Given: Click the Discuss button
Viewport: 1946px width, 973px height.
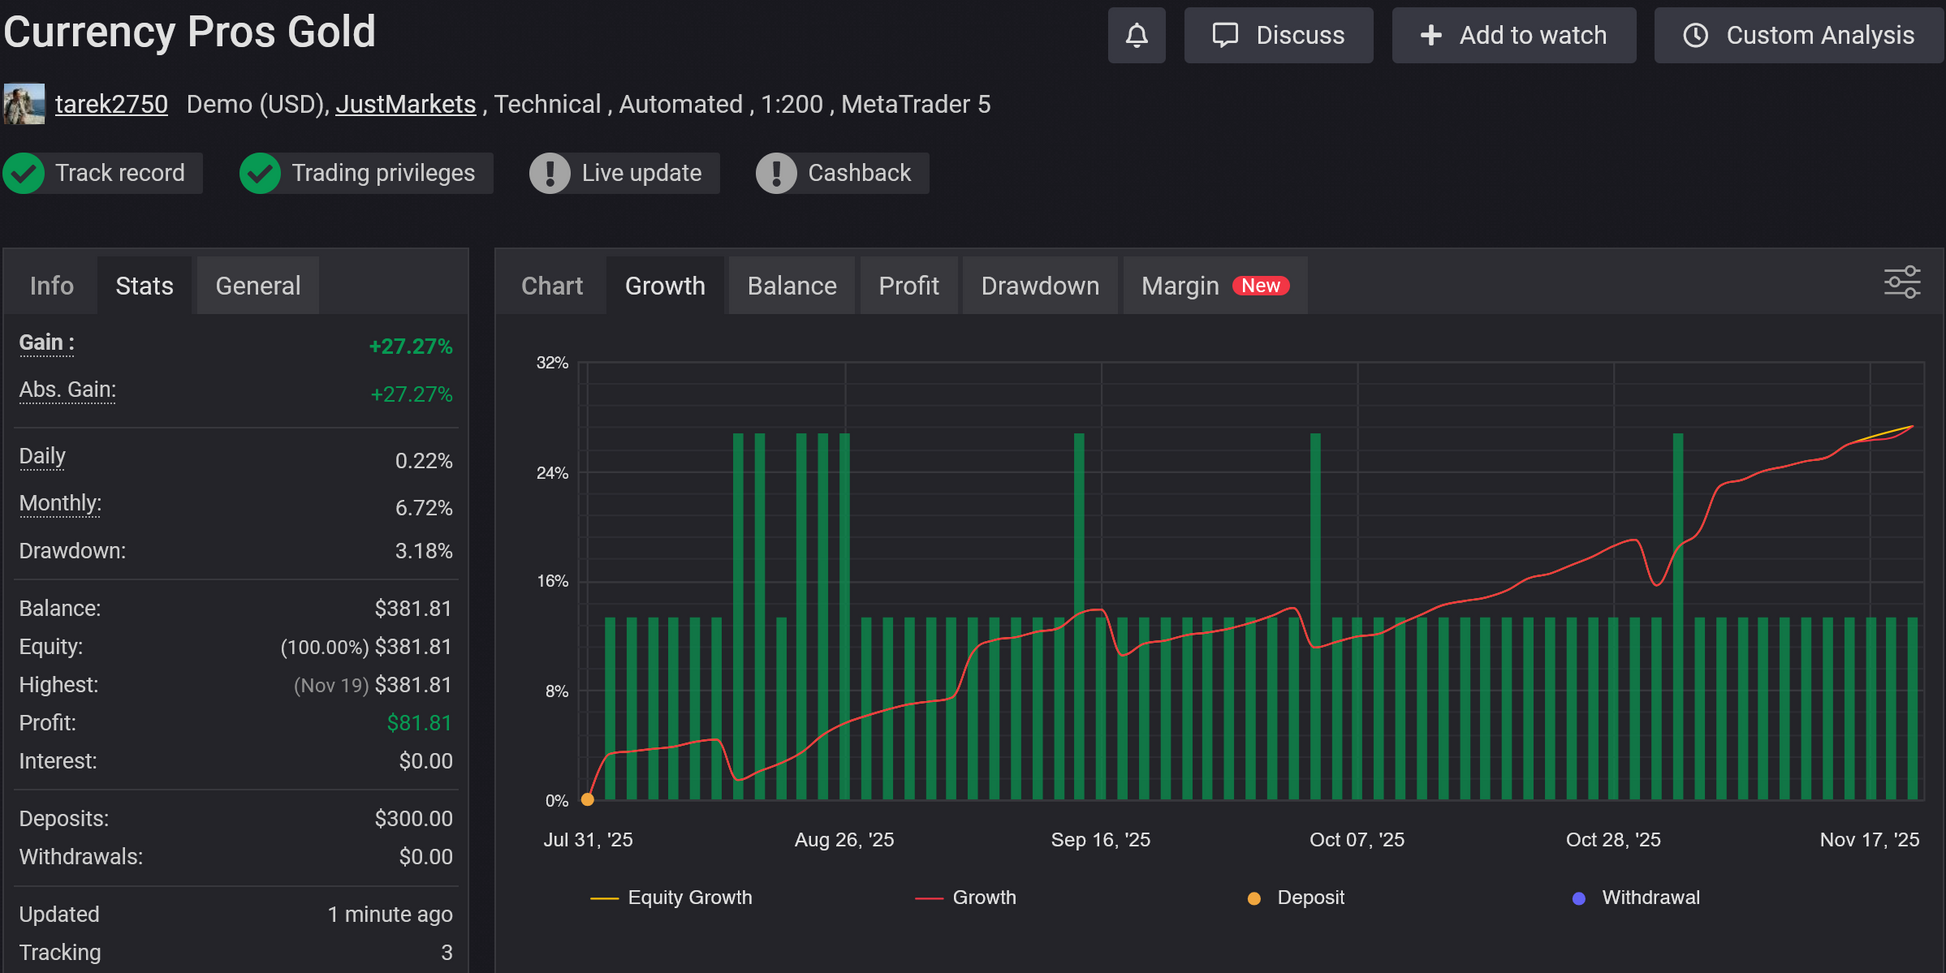Looking at the screenshot, I should coord(1278,36).
